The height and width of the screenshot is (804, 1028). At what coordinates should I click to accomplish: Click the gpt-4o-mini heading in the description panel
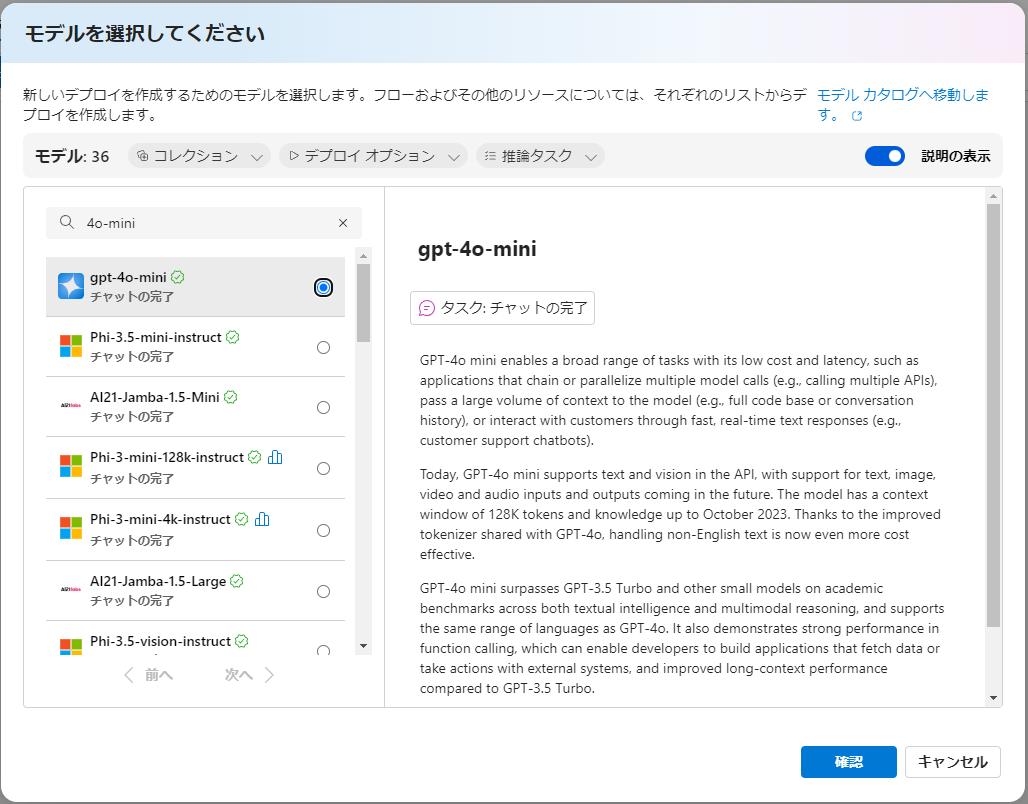(x=477, y=249)
